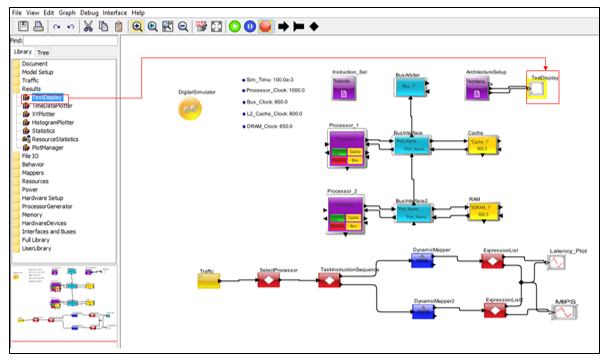Select TimeDataPlotter in library tree
Screen dimensions: 606x362
[x=52, y=106]
